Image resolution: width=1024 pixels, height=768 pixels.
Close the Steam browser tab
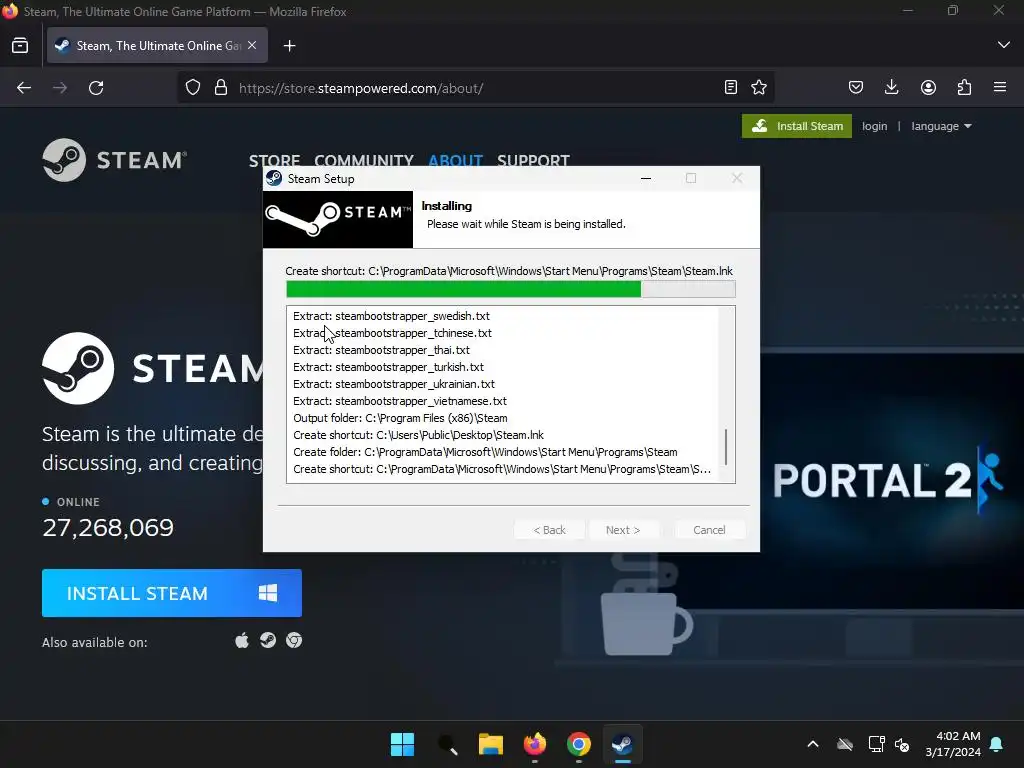click(252, 45)
